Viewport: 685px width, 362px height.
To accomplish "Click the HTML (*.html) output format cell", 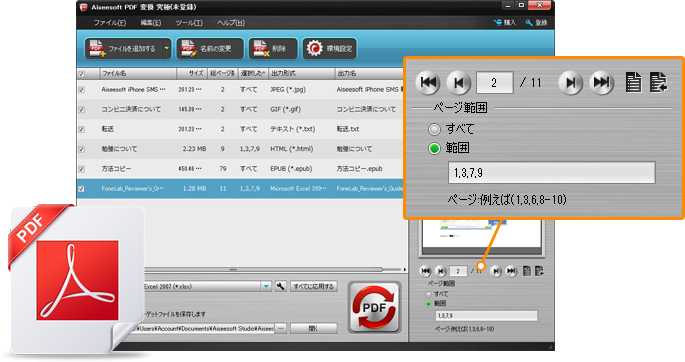I will pyautogui.click(x=291, y=149).
